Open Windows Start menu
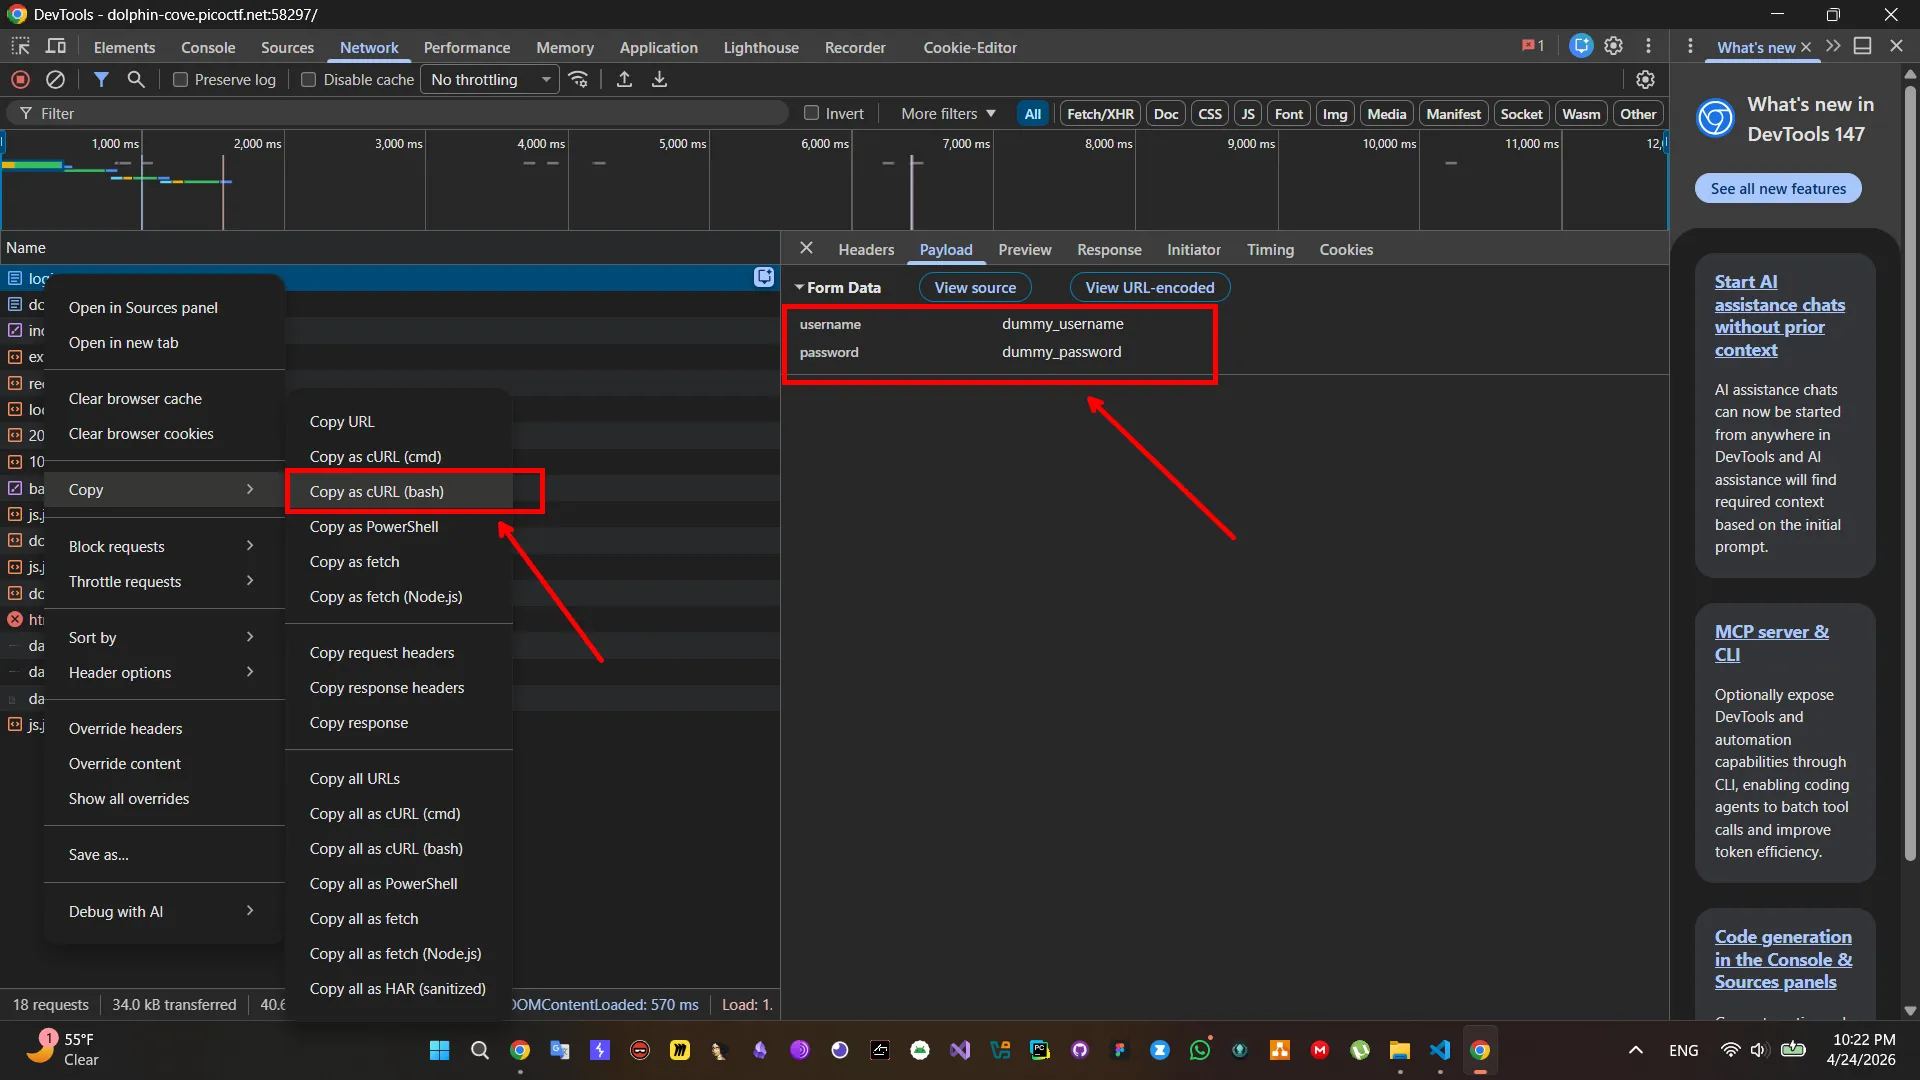The image size is (1920, 1080). 439,1050
